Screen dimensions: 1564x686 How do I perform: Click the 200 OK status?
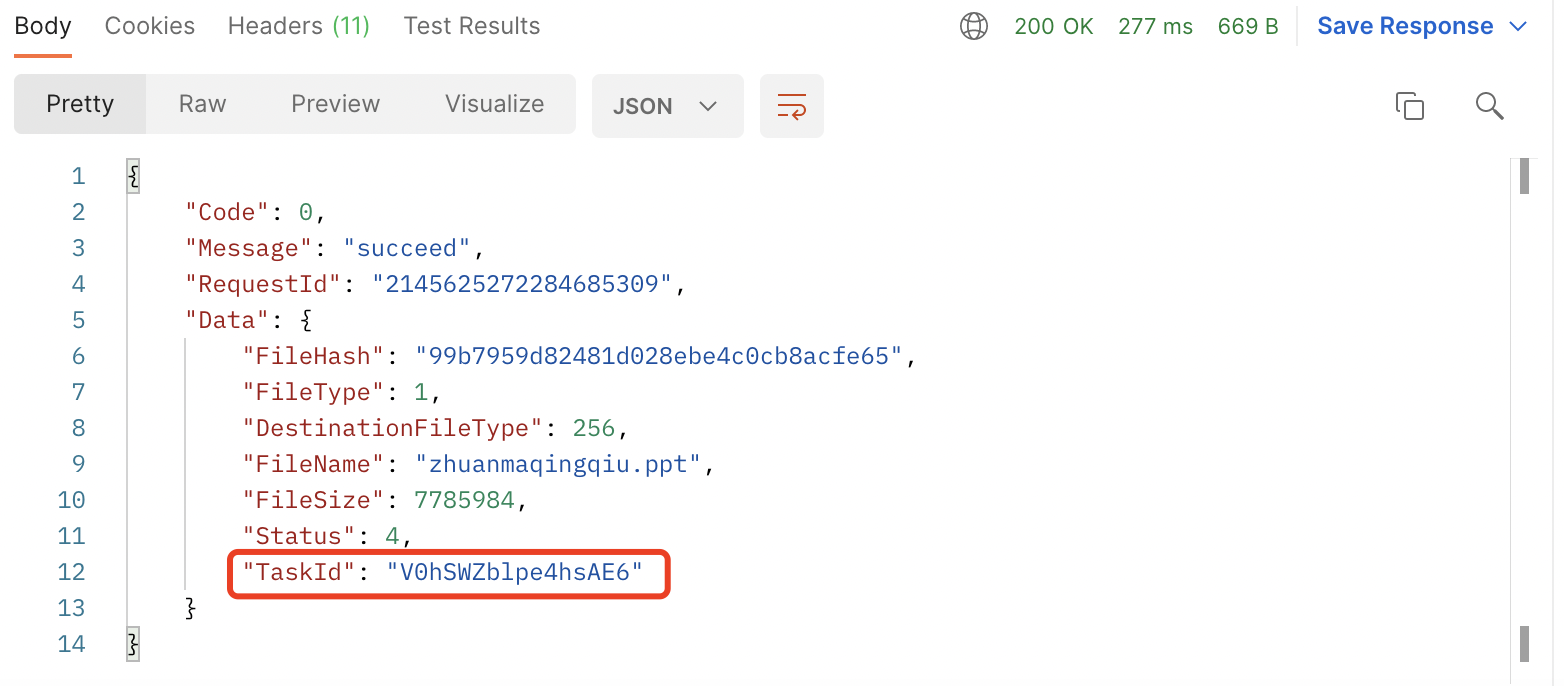point(1054,27)
